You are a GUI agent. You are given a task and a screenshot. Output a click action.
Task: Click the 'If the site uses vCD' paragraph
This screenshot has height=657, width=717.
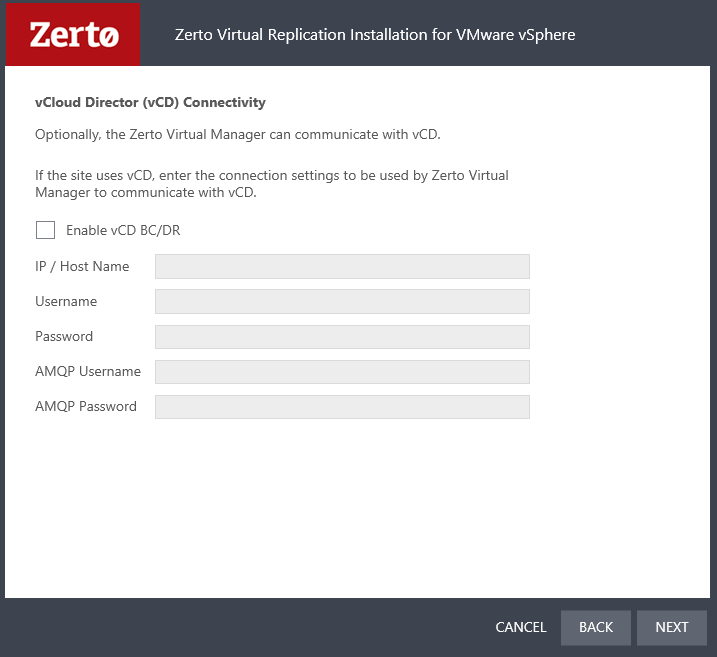(271, 184)
